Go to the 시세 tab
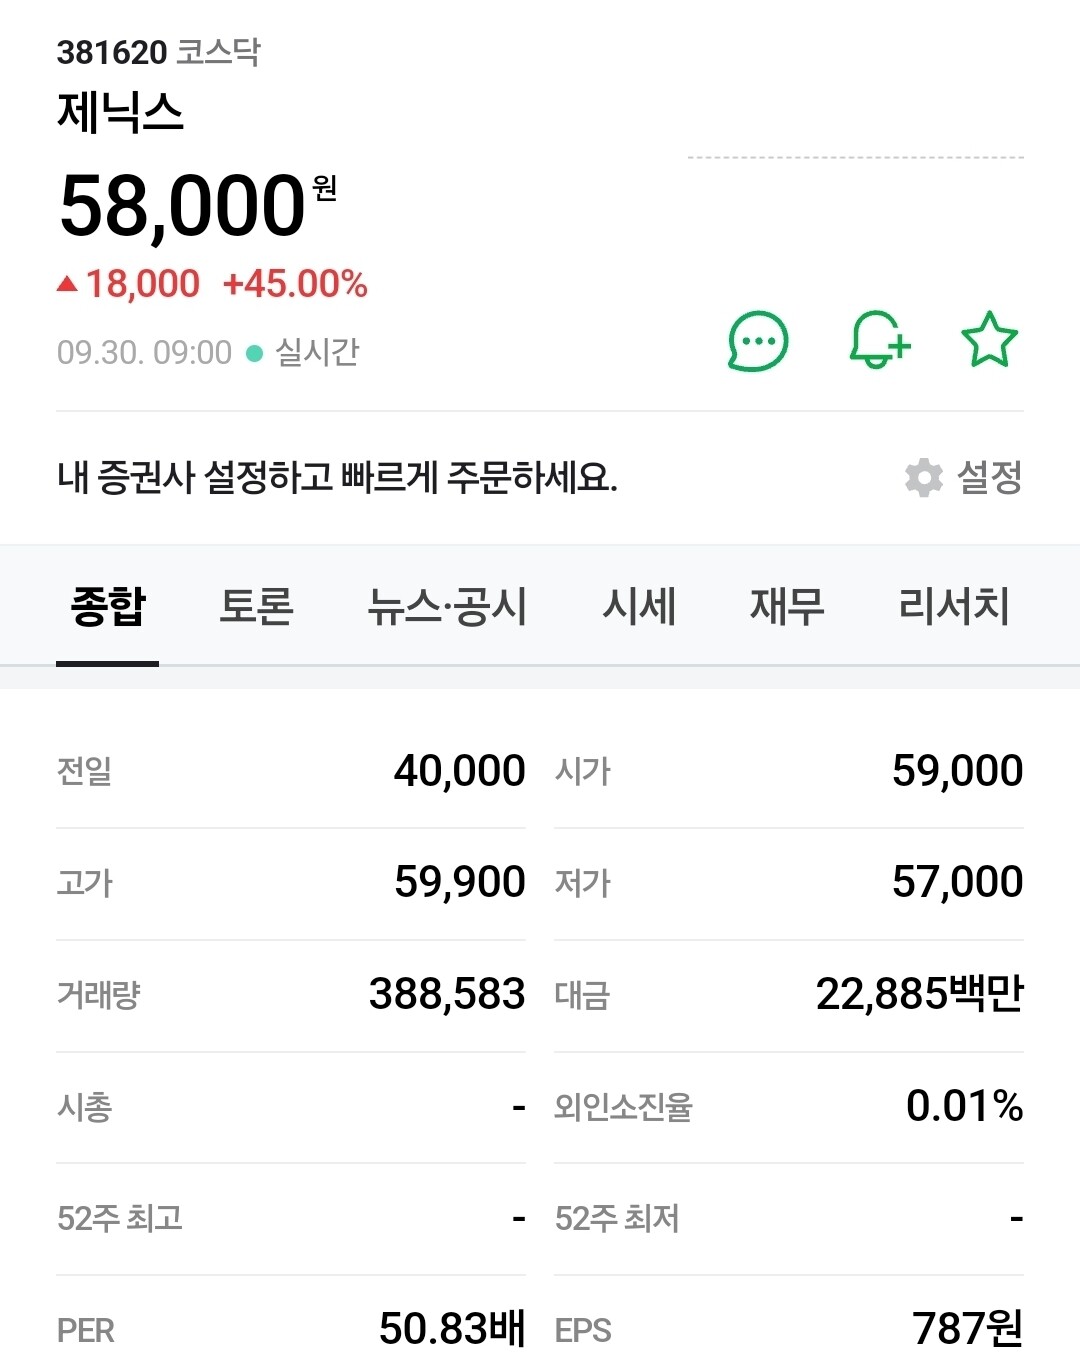The height and width of the screenshot is (1371, 1080). pos(639,606)
